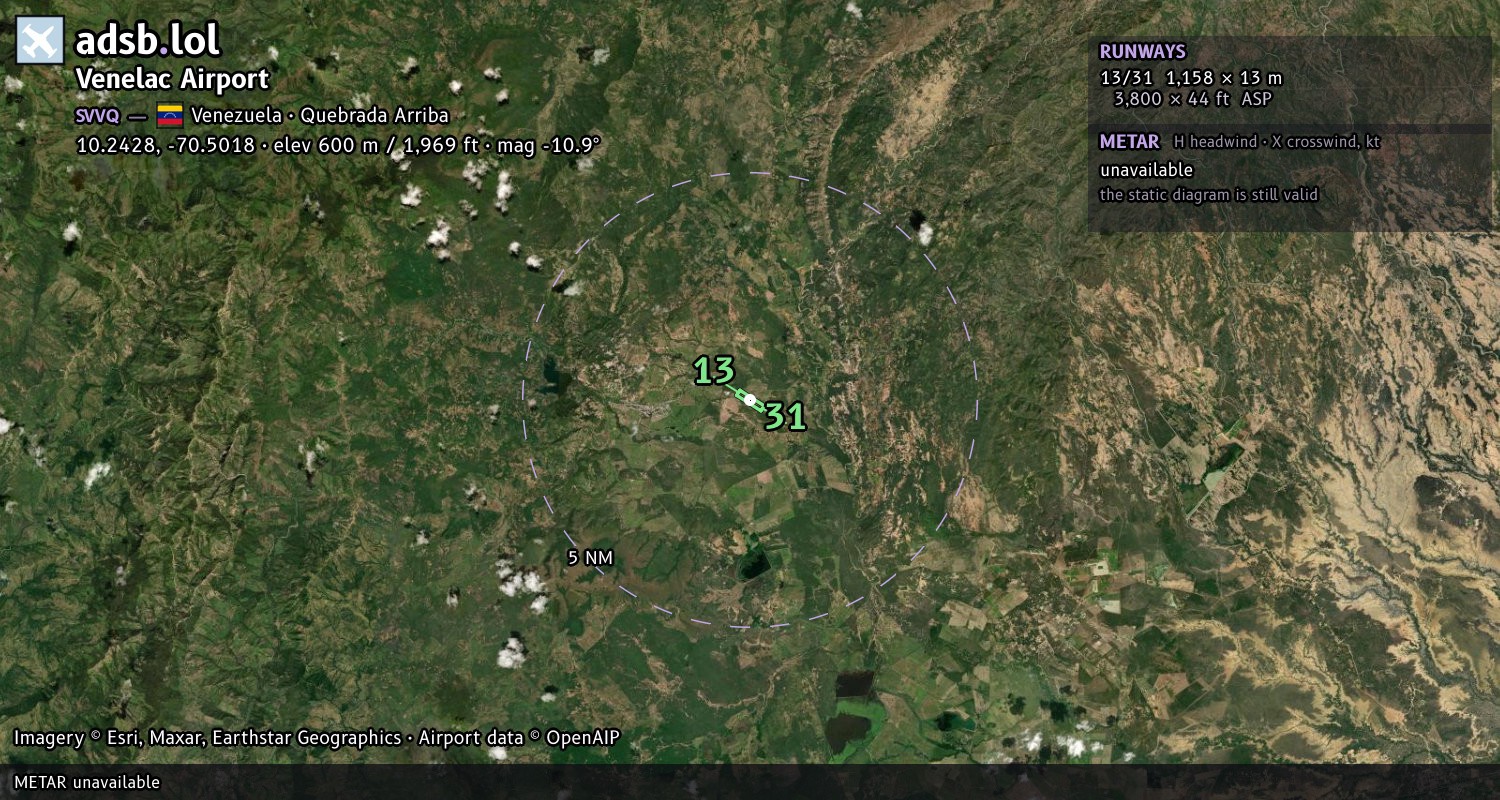Click the Quebrada Arriba location text
Screen dimensions: 1500x800
pyautogui.click(x=374, y=115)
